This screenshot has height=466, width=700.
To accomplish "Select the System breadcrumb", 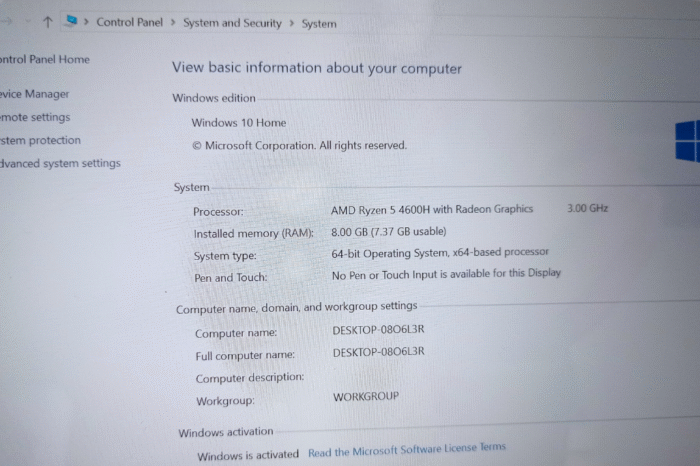I will [x=319, y=24].
